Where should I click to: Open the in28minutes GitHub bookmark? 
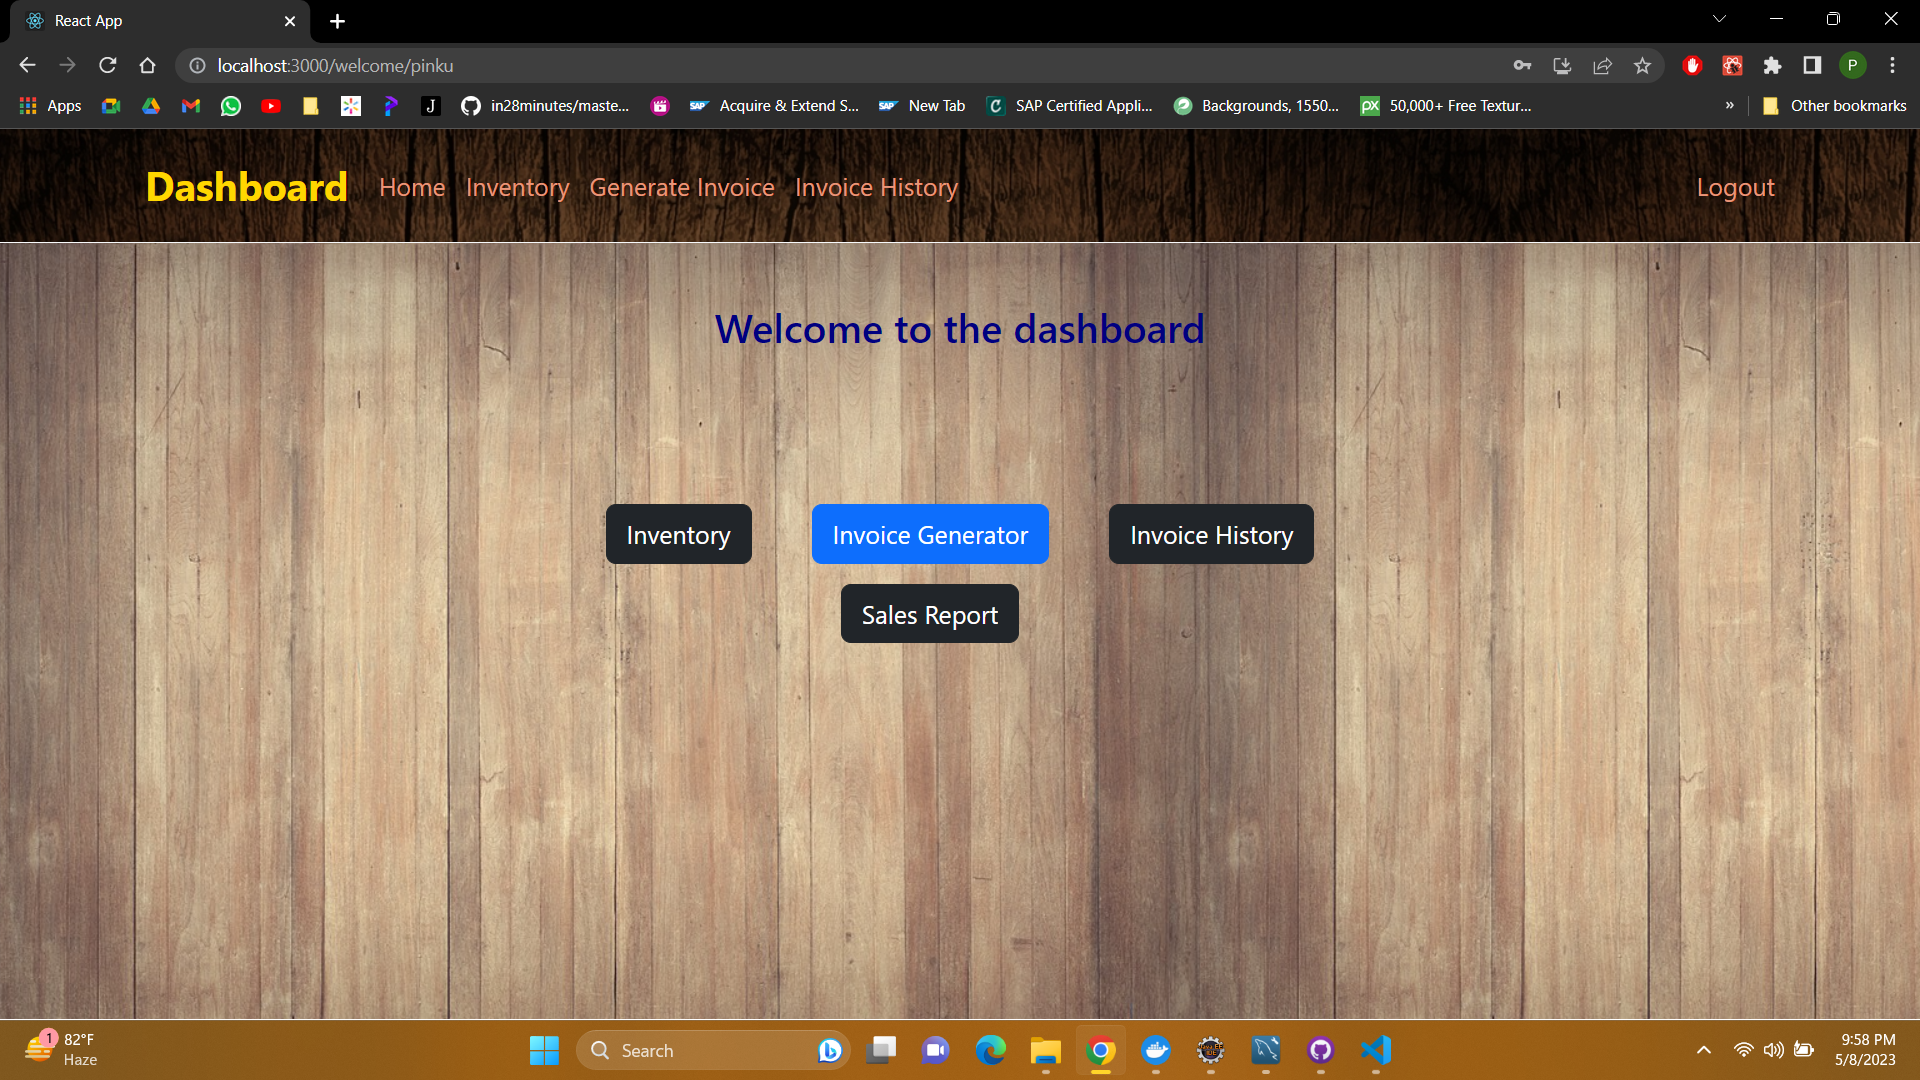pyautogui.click(x=546, y=105)
